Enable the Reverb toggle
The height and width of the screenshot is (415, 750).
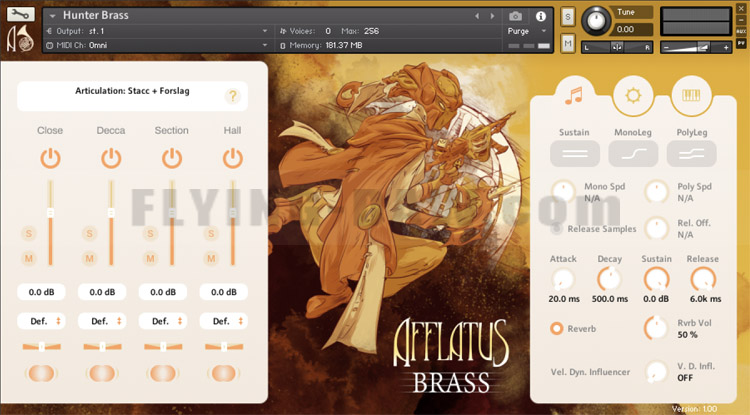(x=556, y=328)
